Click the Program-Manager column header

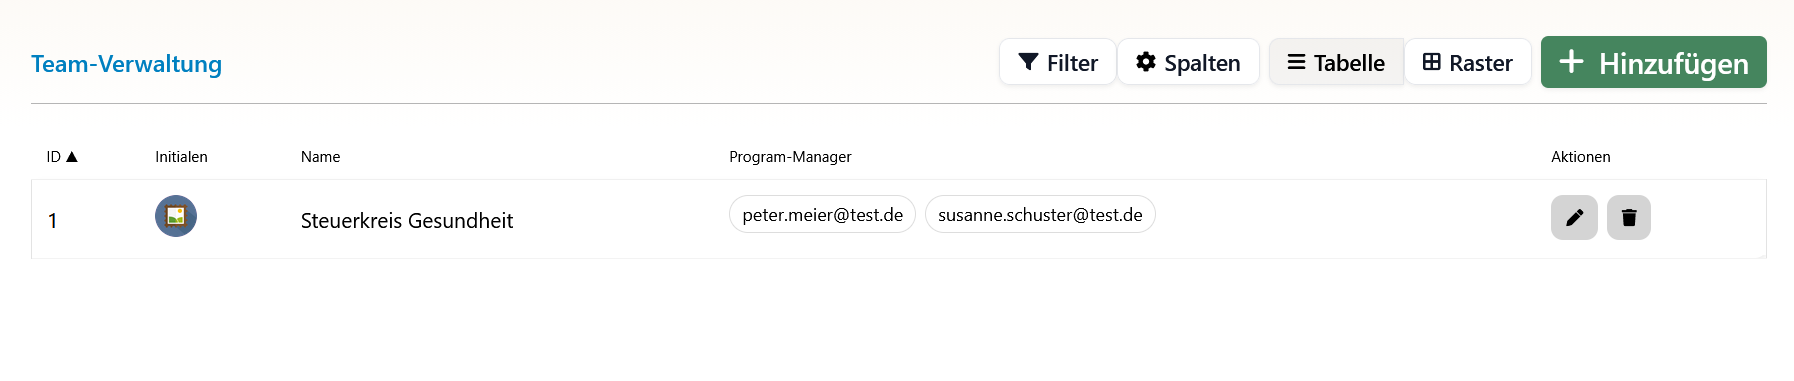point(790,157)
